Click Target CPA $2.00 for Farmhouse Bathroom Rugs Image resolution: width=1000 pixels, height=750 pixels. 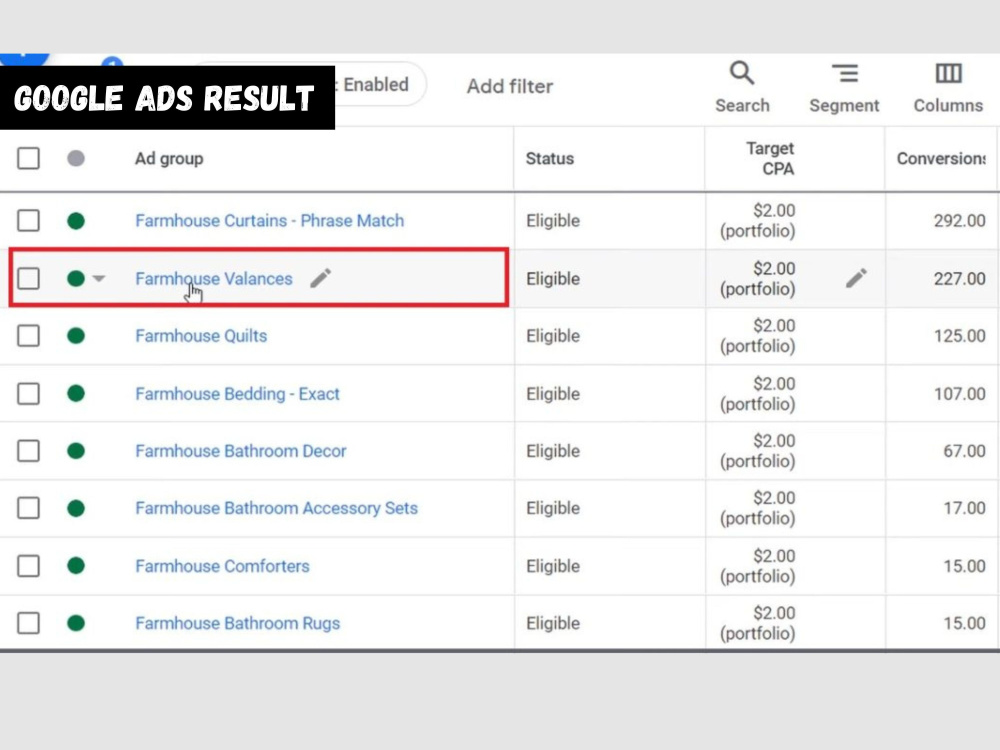click(758, 623)
